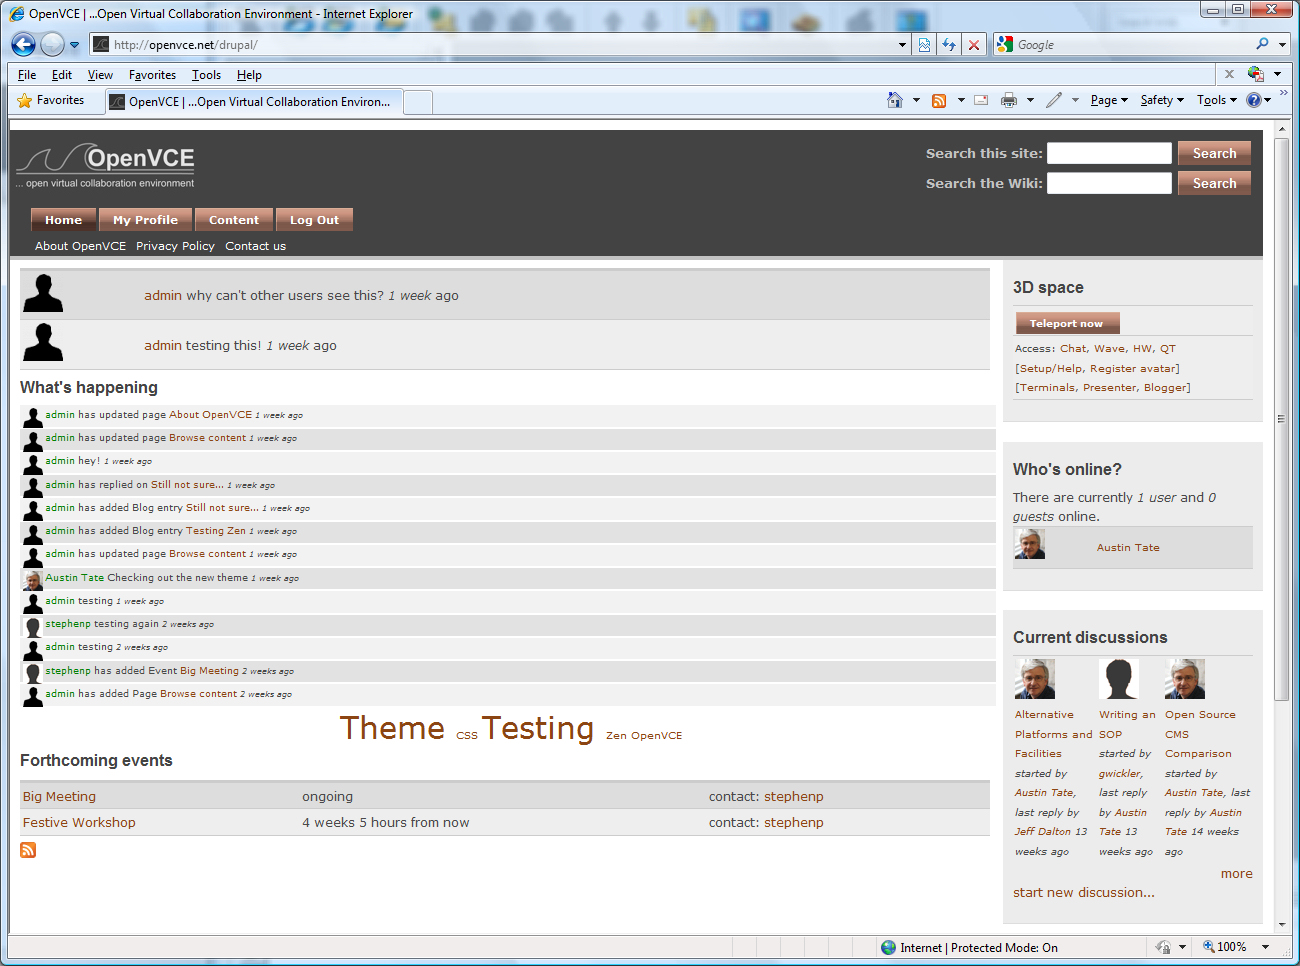Open the Privacy Policy link
Screen dimensions: 1300x966
[x=175, y=246]
